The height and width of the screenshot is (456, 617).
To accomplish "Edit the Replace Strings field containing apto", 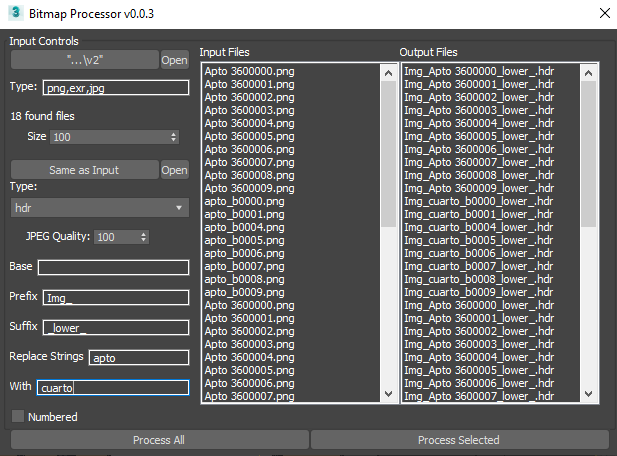I will point(139,357).
